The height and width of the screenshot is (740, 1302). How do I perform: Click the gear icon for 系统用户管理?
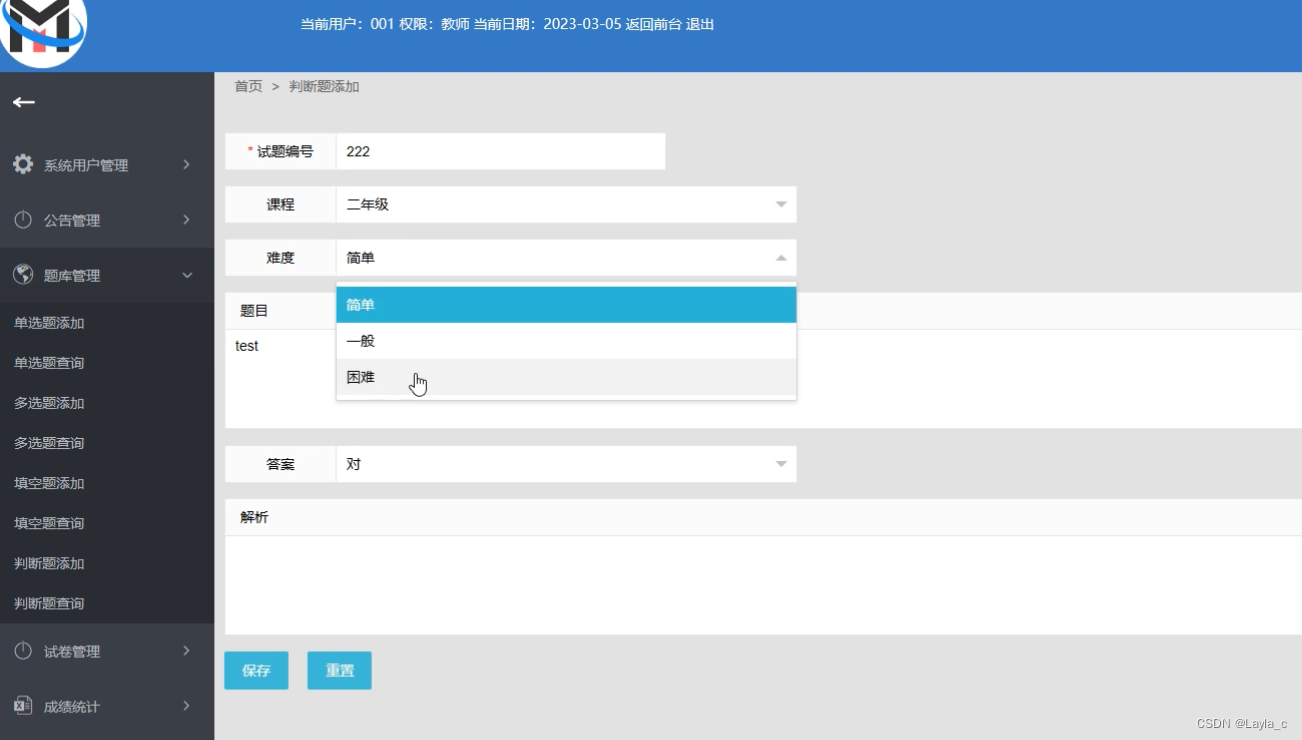tap(23, 164)
